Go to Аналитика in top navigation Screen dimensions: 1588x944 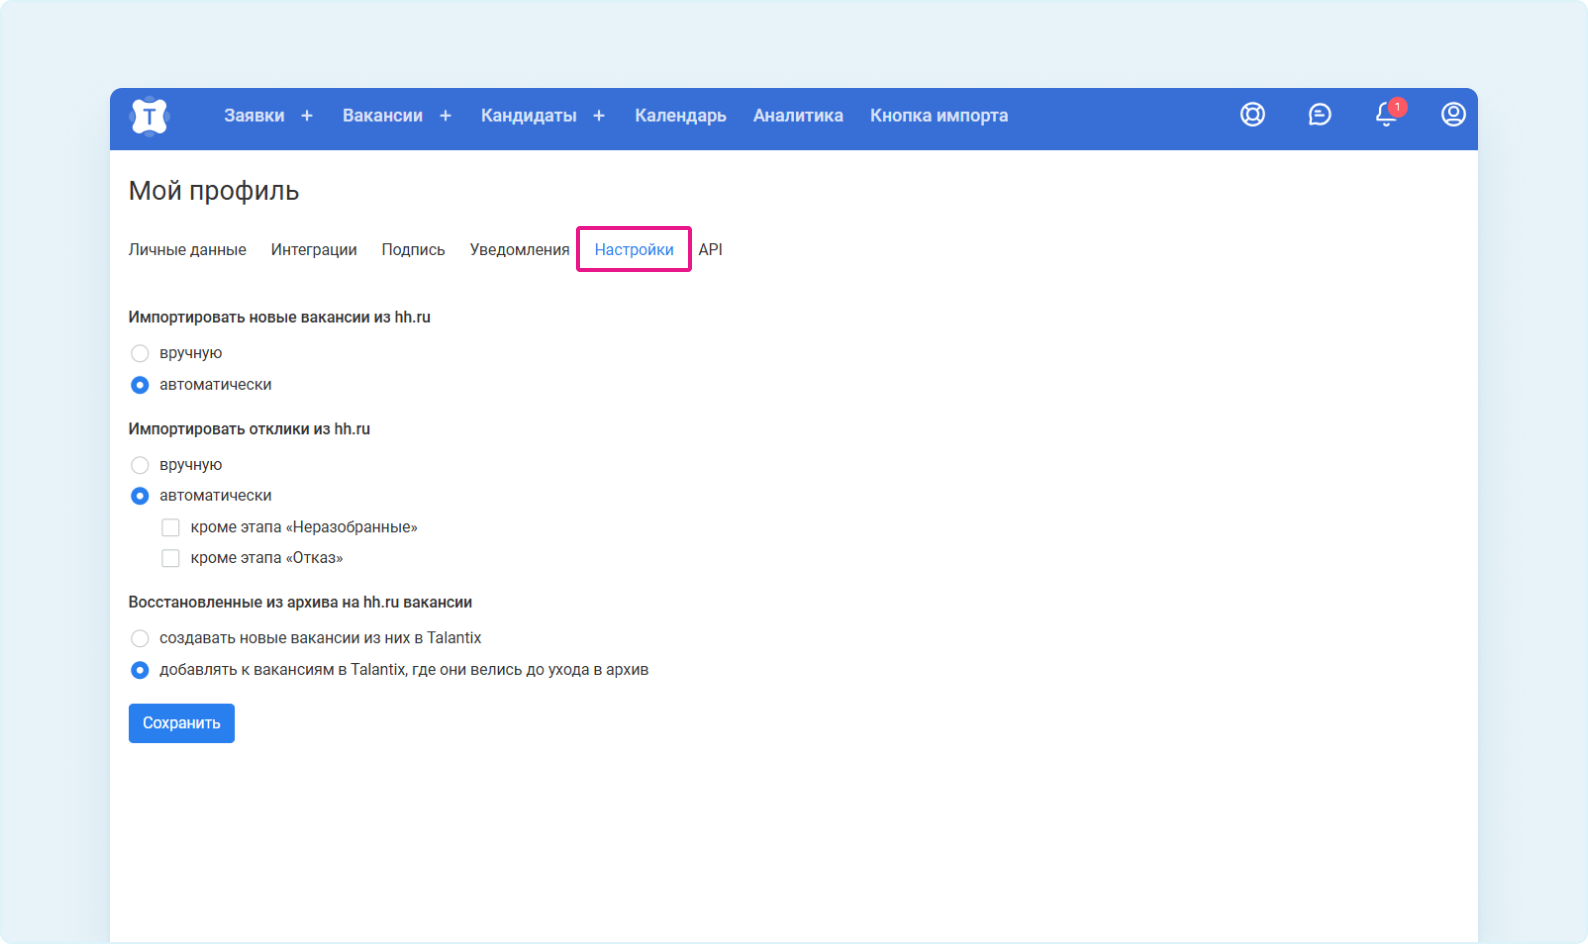coord(798,116)
